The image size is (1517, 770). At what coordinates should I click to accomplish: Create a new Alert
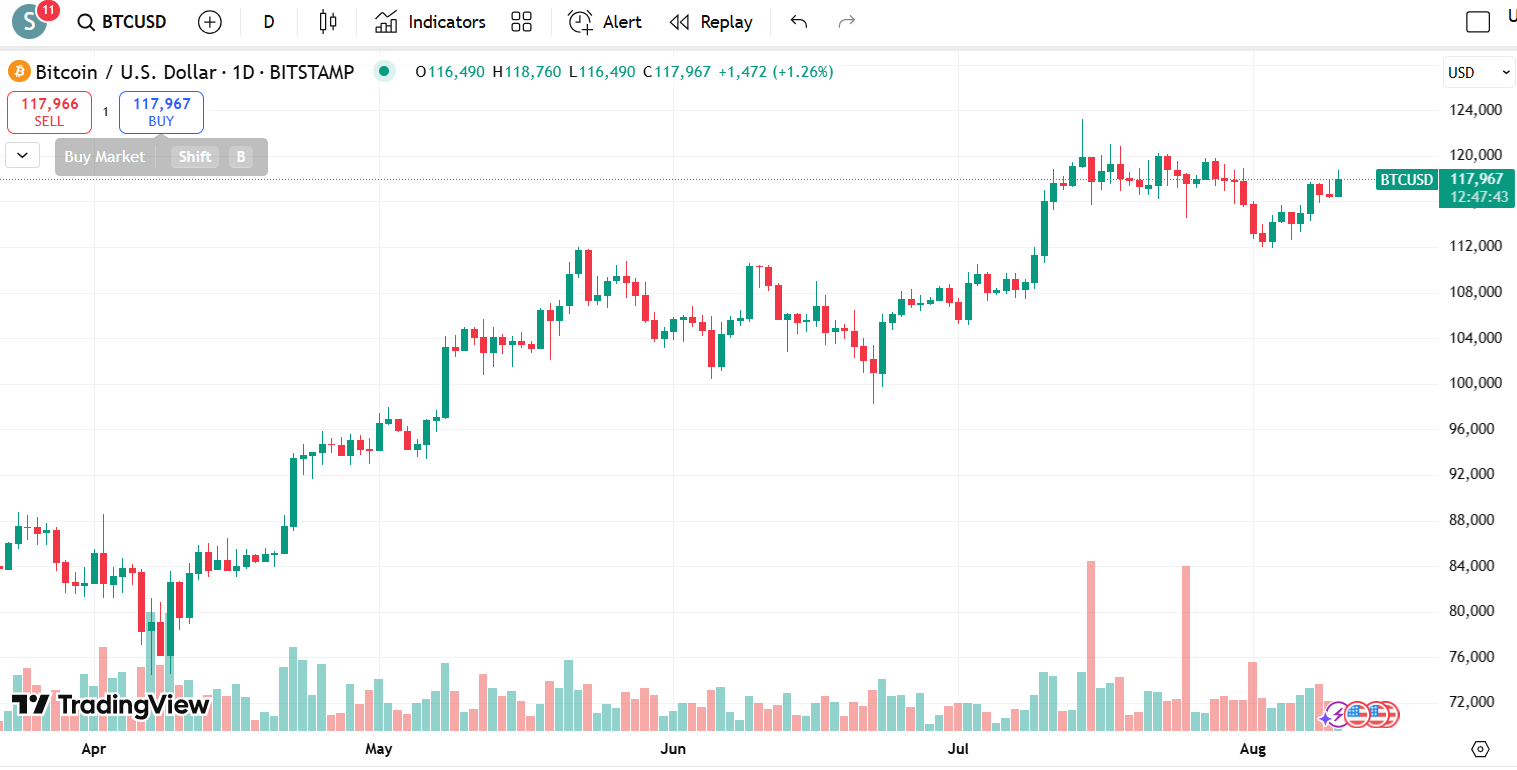click(x=605, y=22)
